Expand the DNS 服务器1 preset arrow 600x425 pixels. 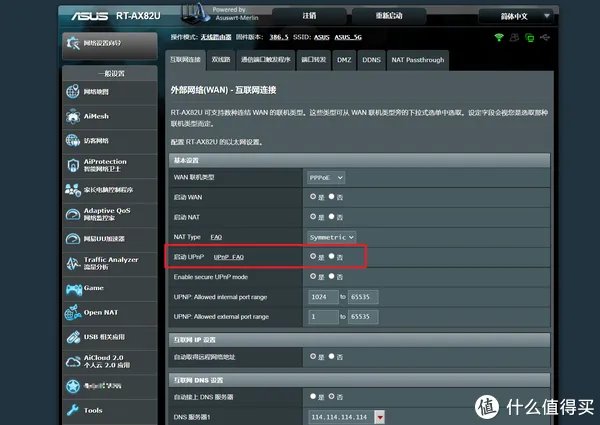click(x=380, y=417)
